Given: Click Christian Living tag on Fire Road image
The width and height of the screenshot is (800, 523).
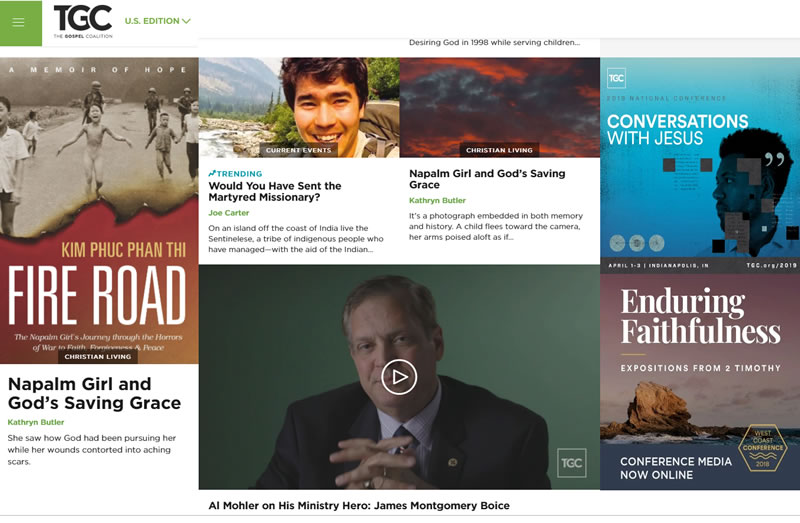Looking at the screenshot, I should [x=99, y=356].
